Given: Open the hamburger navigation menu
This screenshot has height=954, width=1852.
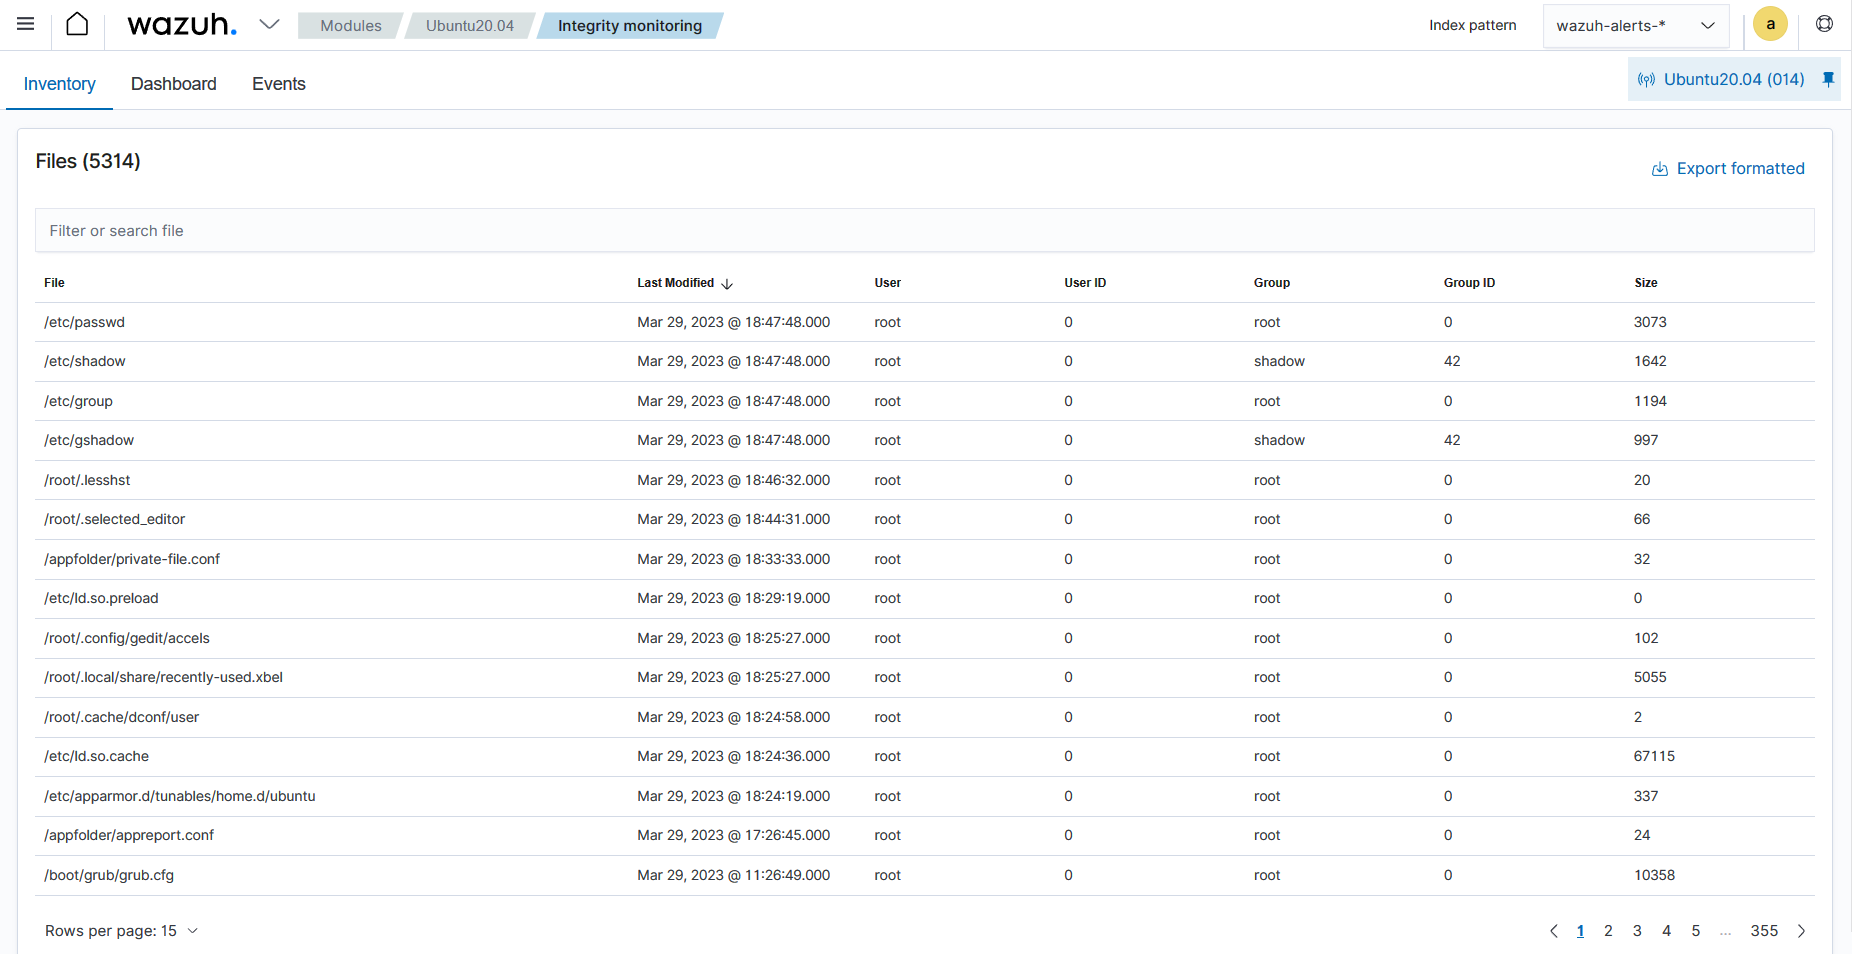Looking at the screenshot, I should click(26, 24).
